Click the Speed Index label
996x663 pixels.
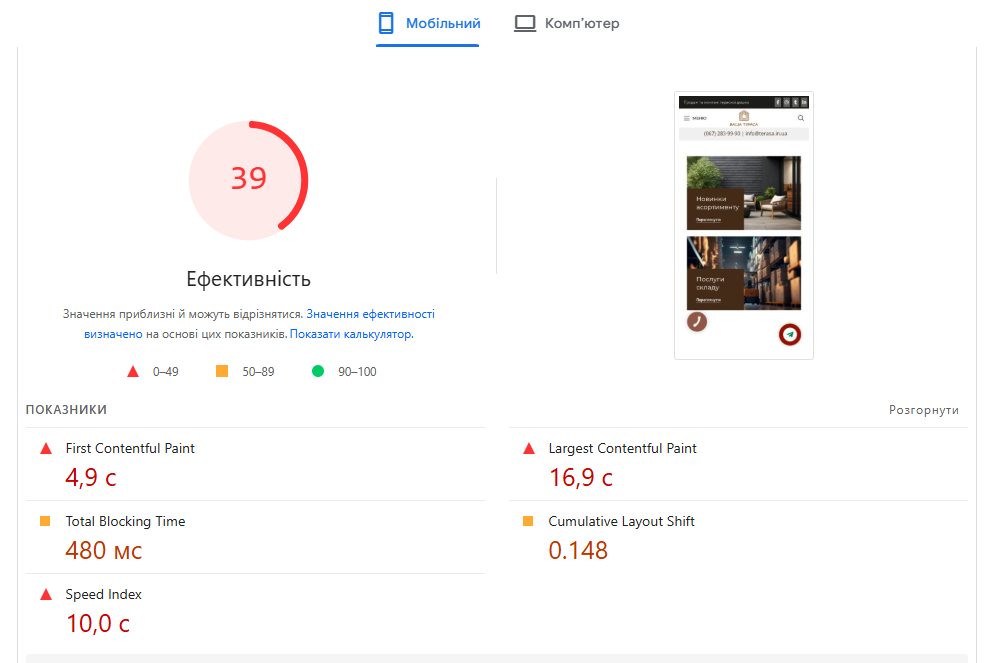tap(104, 594)
